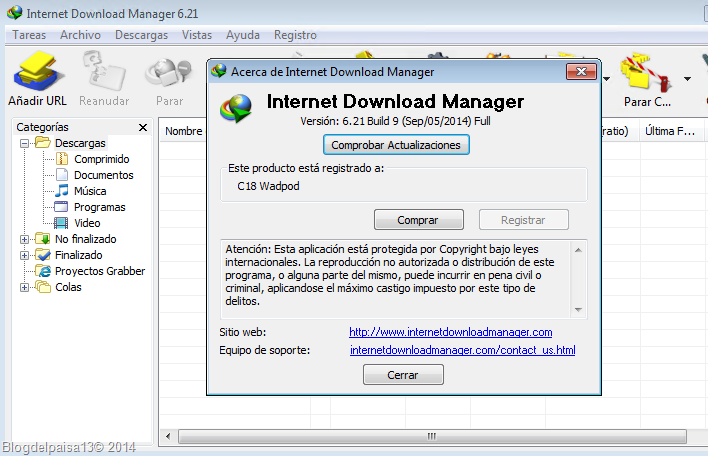Viewport: 708px width, 456px height.
Task: Click the Comprar button
Action: [419, 220]
